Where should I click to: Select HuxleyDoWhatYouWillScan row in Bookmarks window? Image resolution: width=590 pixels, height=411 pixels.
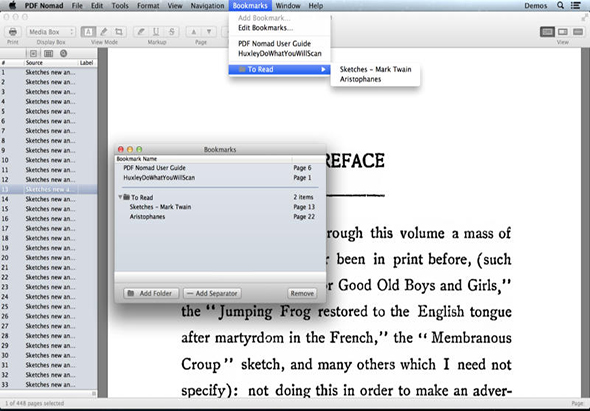click(220, 178)
